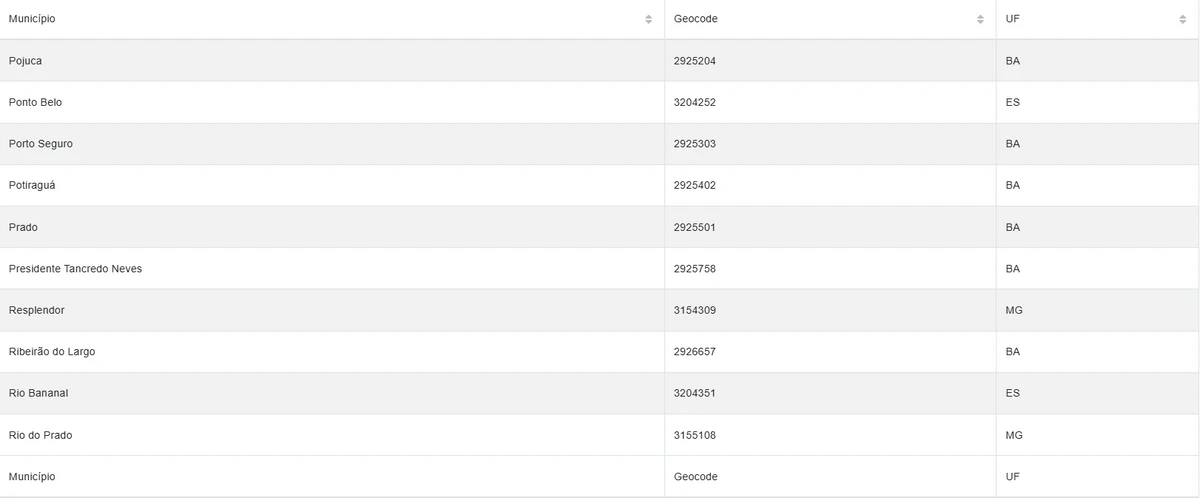This screenshot has height=498, width=1200.
Task: Click the Prado row name
Action: coord(23,227)
